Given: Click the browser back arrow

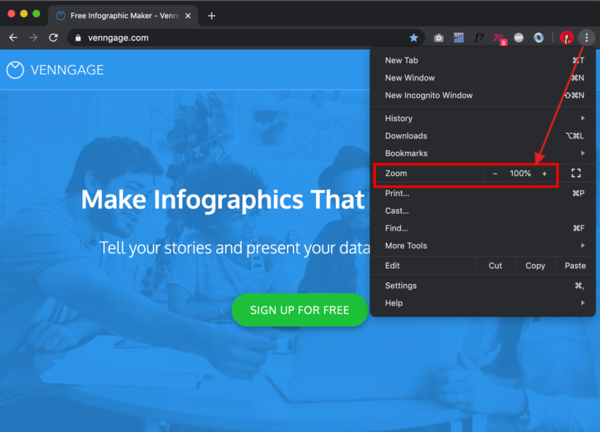Looking at the screenshot, I should [13, 38].
